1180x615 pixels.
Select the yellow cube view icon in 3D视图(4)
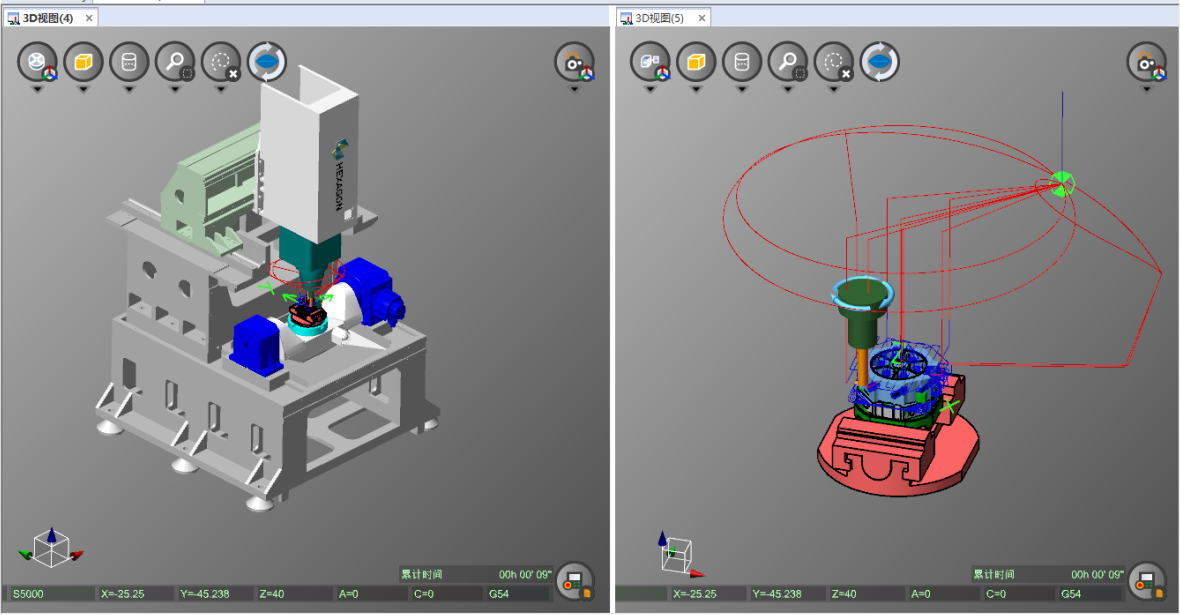pos(83,62)
